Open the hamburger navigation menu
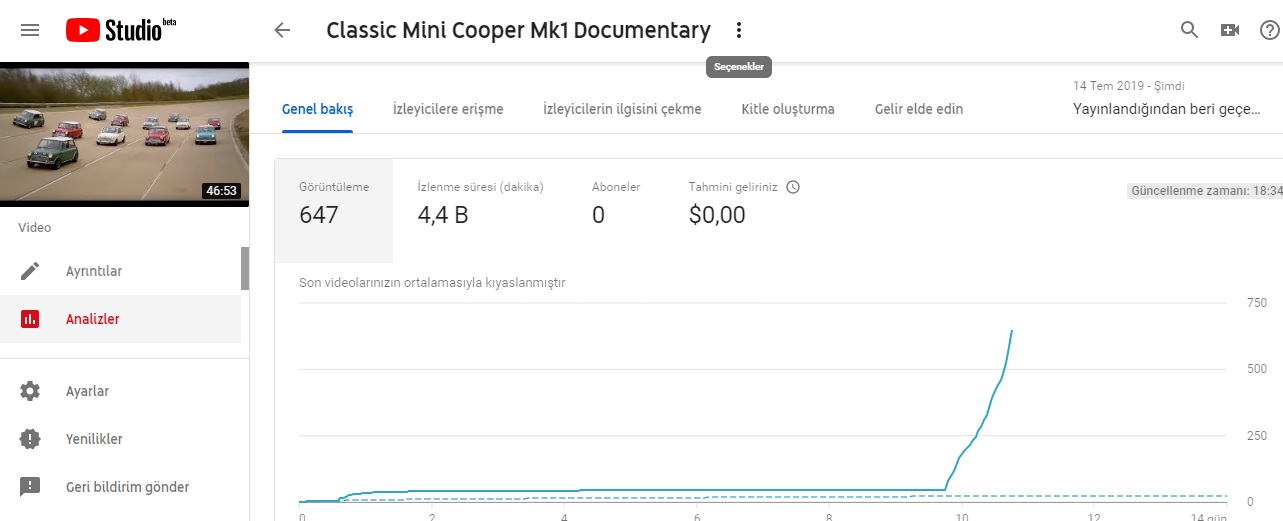 [30, 30]
